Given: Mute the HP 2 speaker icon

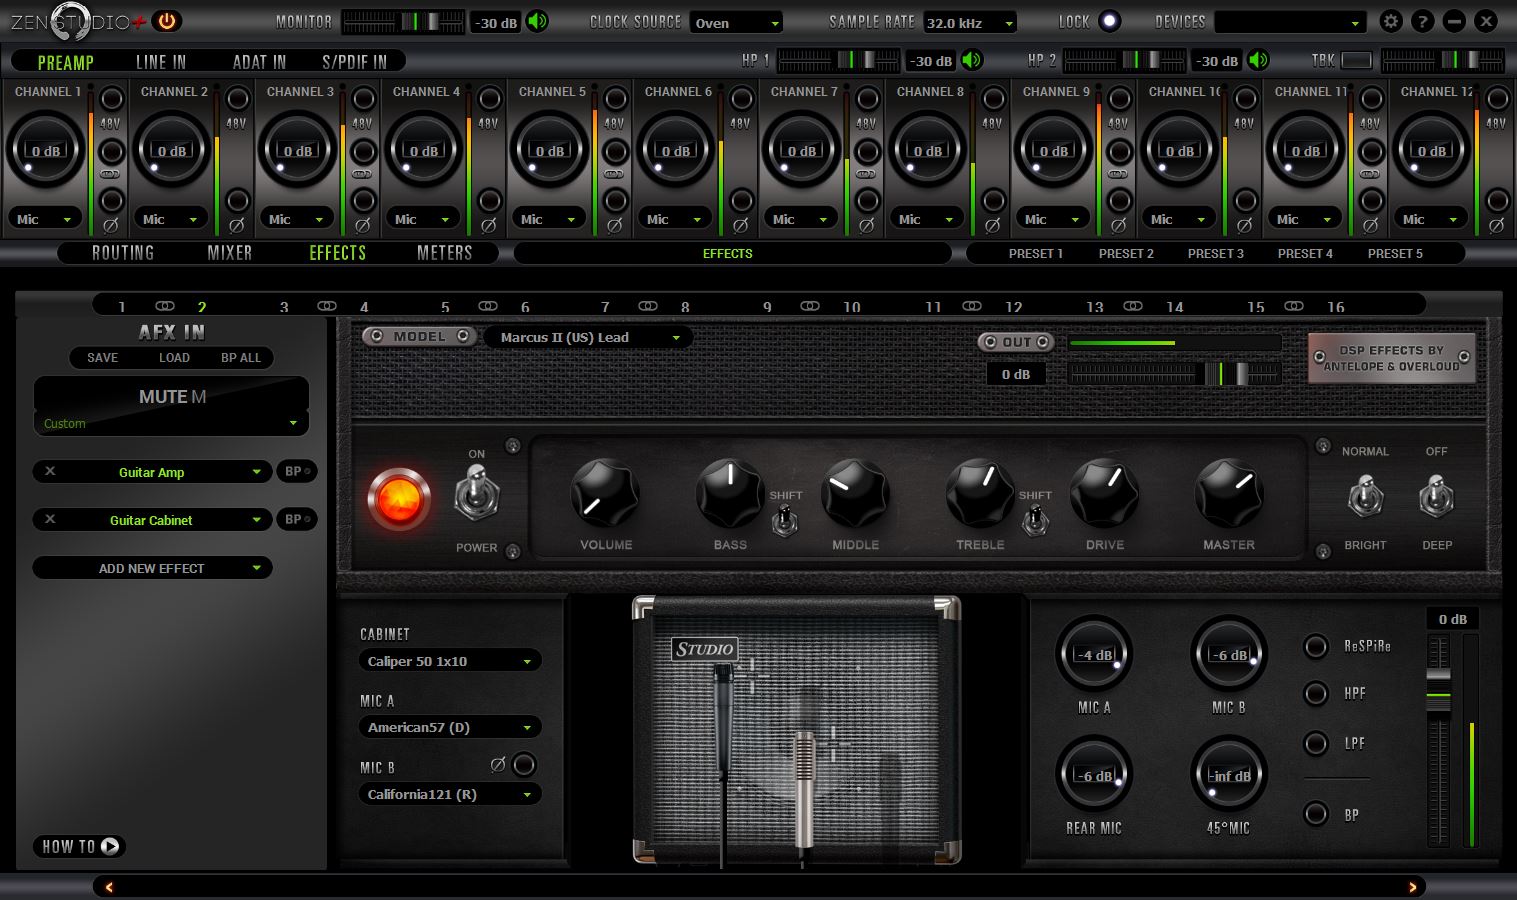Looking at the screenshot, I should (x=1259, y=60).
